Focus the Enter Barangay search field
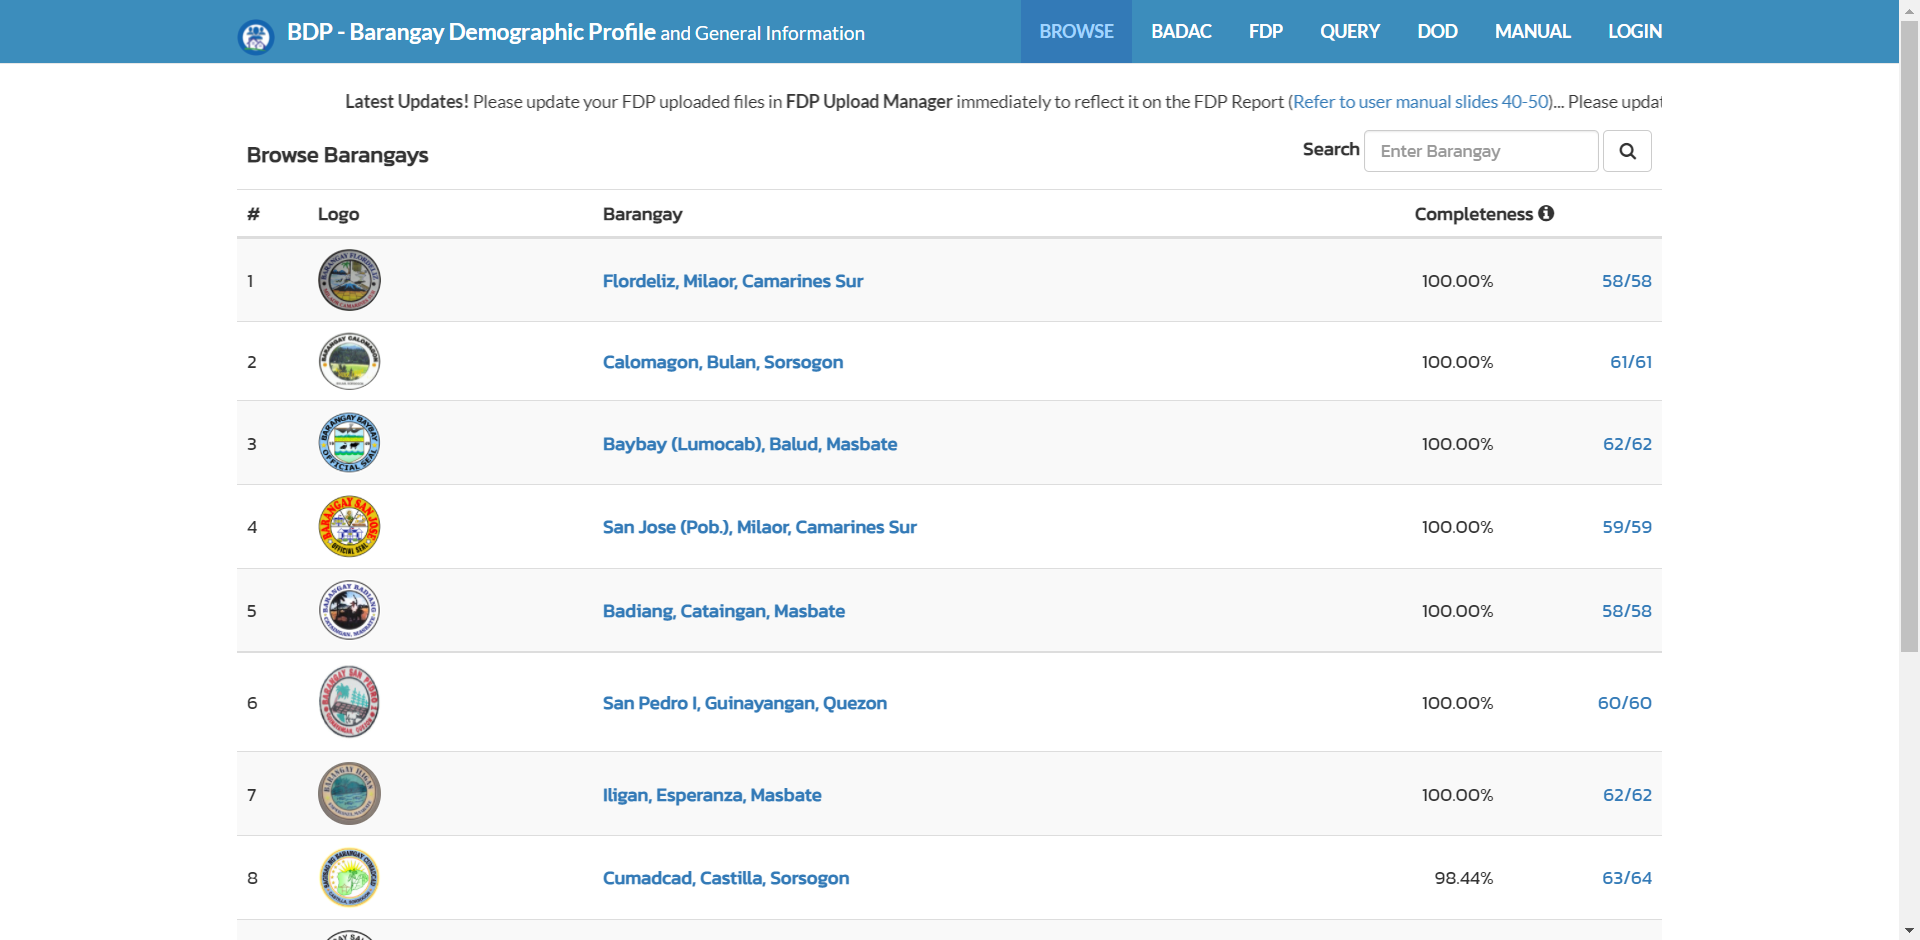Image resolution: width=1920 pixels, height=940 pixels. [1481, 151]
